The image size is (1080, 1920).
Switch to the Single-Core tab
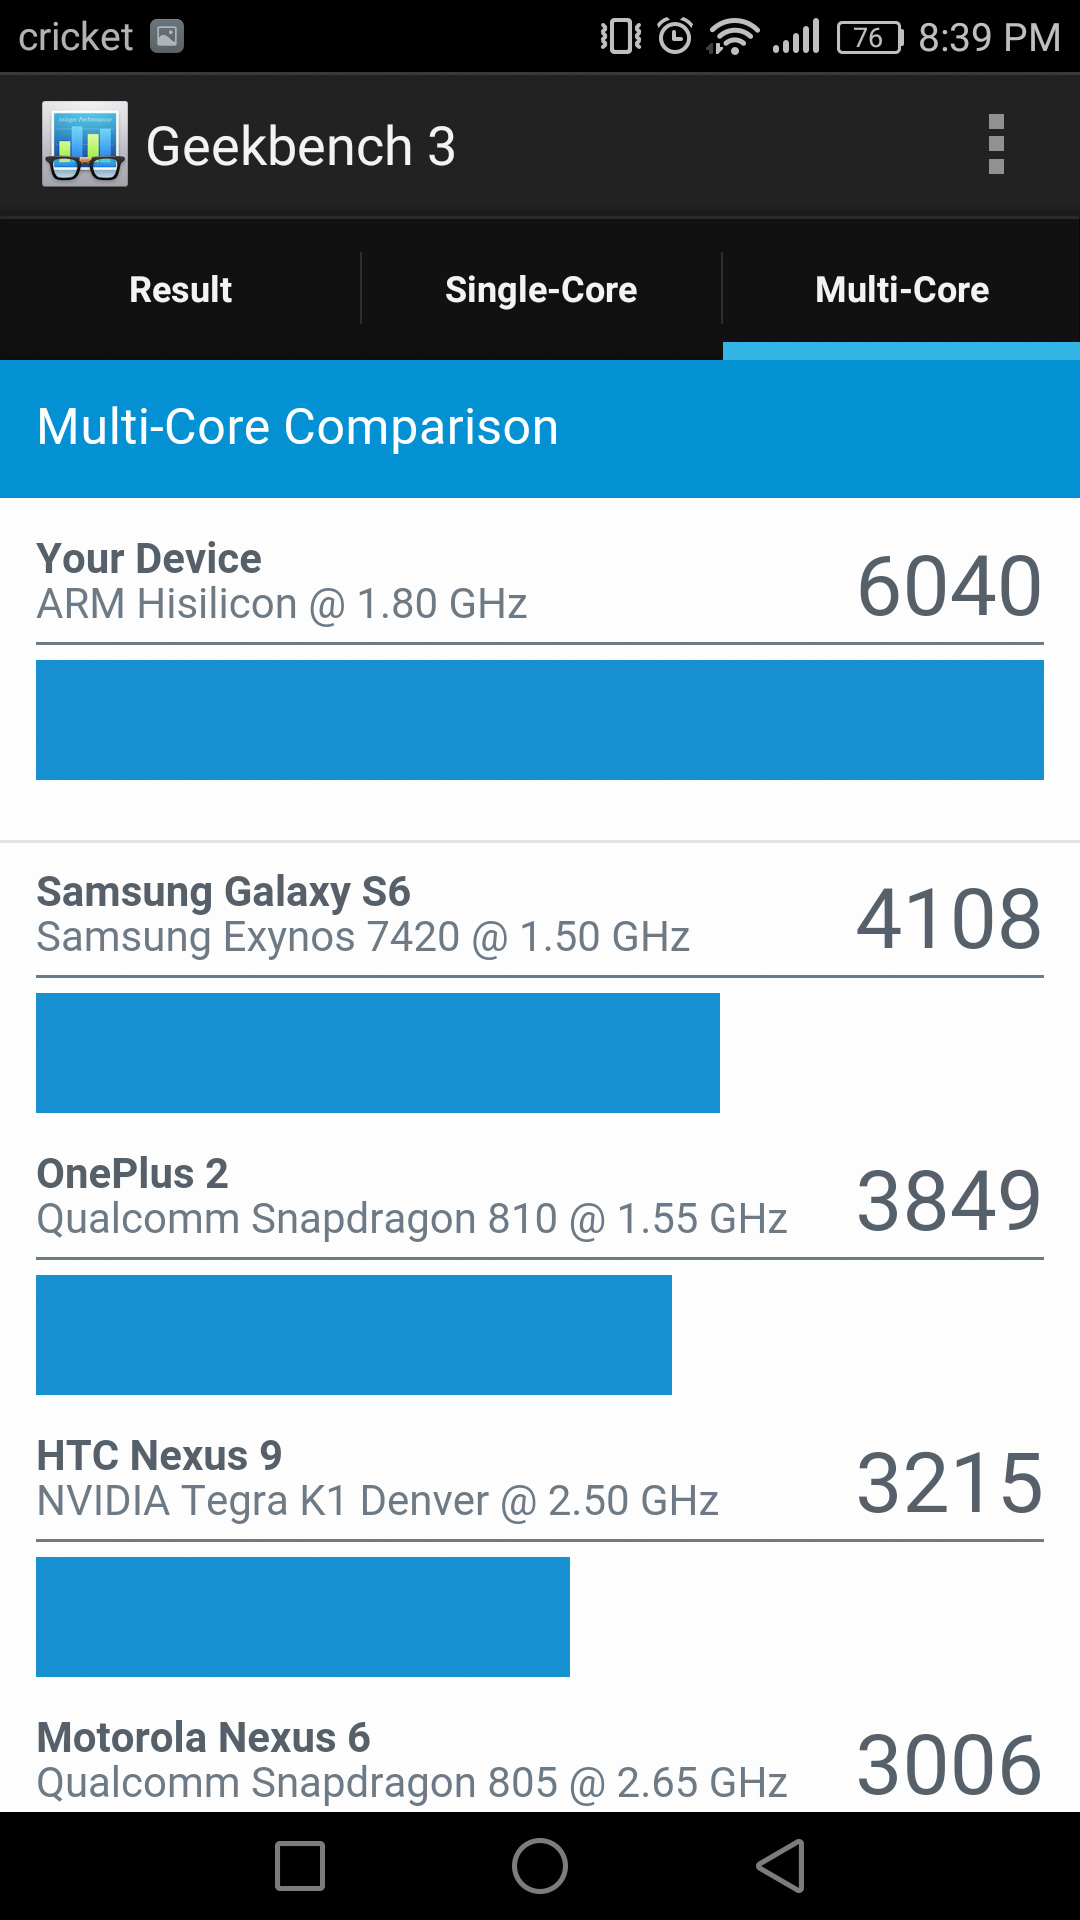(x=541, y=290)
